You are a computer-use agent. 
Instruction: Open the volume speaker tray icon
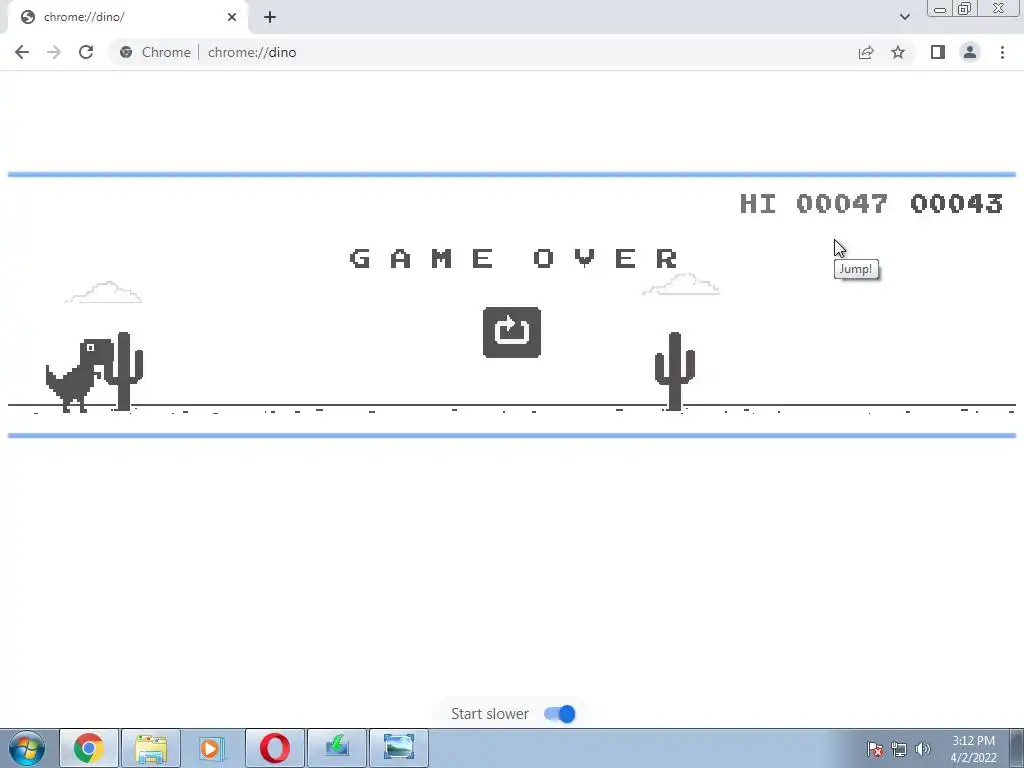pos(923,749)
